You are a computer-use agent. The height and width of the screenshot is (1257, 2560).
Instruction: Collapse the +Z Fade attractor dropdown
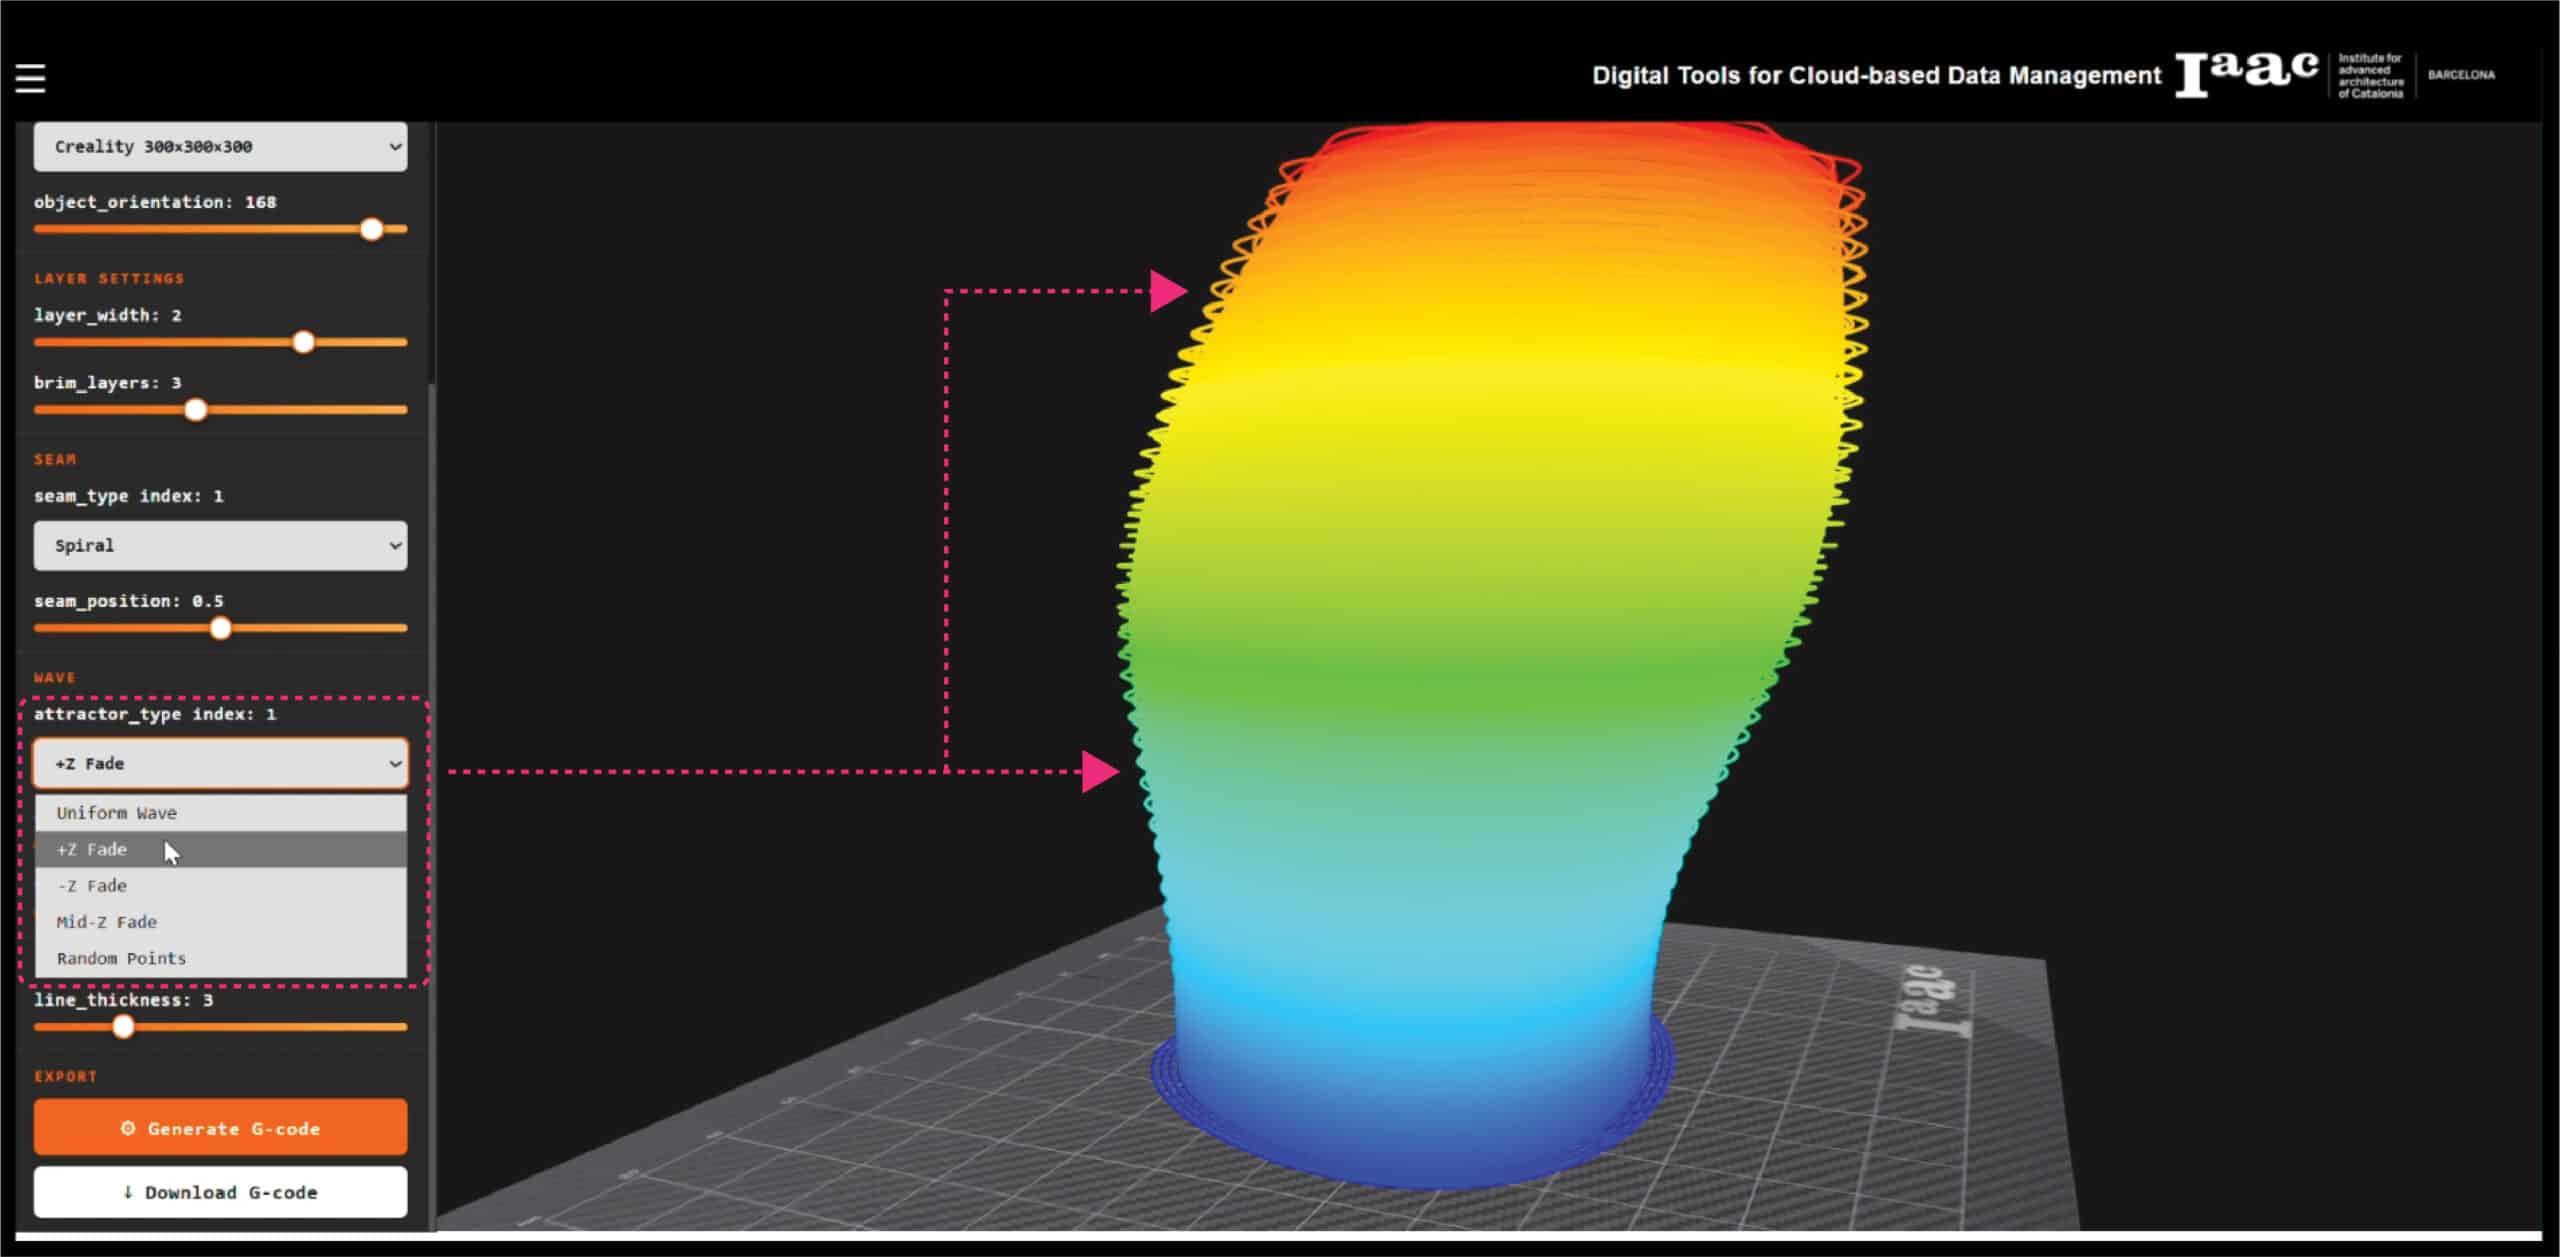(x=220, y=764)
